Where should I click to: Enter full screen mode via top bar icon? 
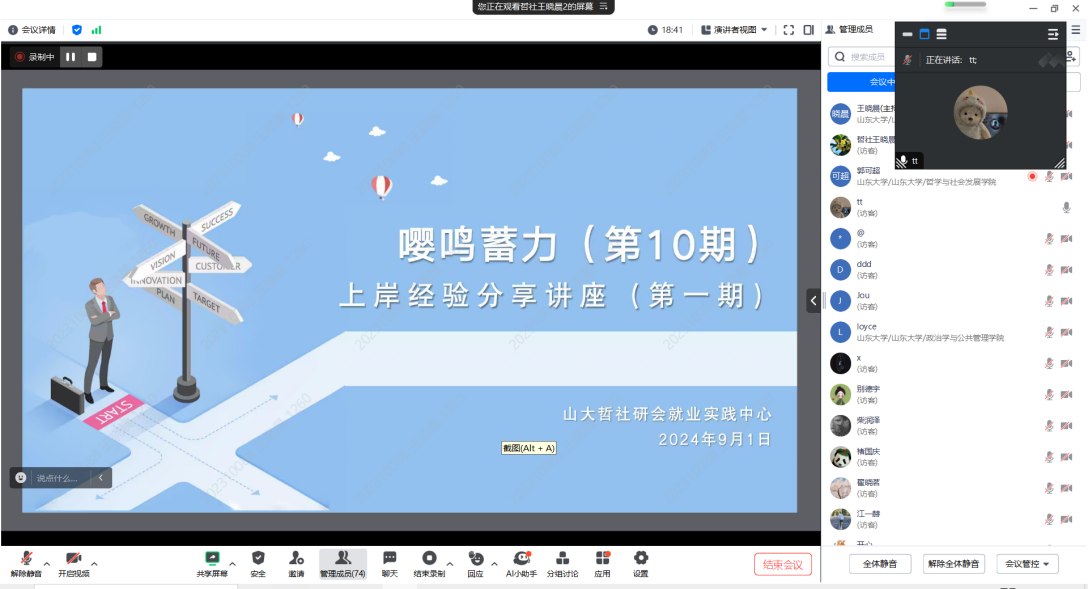(788, 30)
